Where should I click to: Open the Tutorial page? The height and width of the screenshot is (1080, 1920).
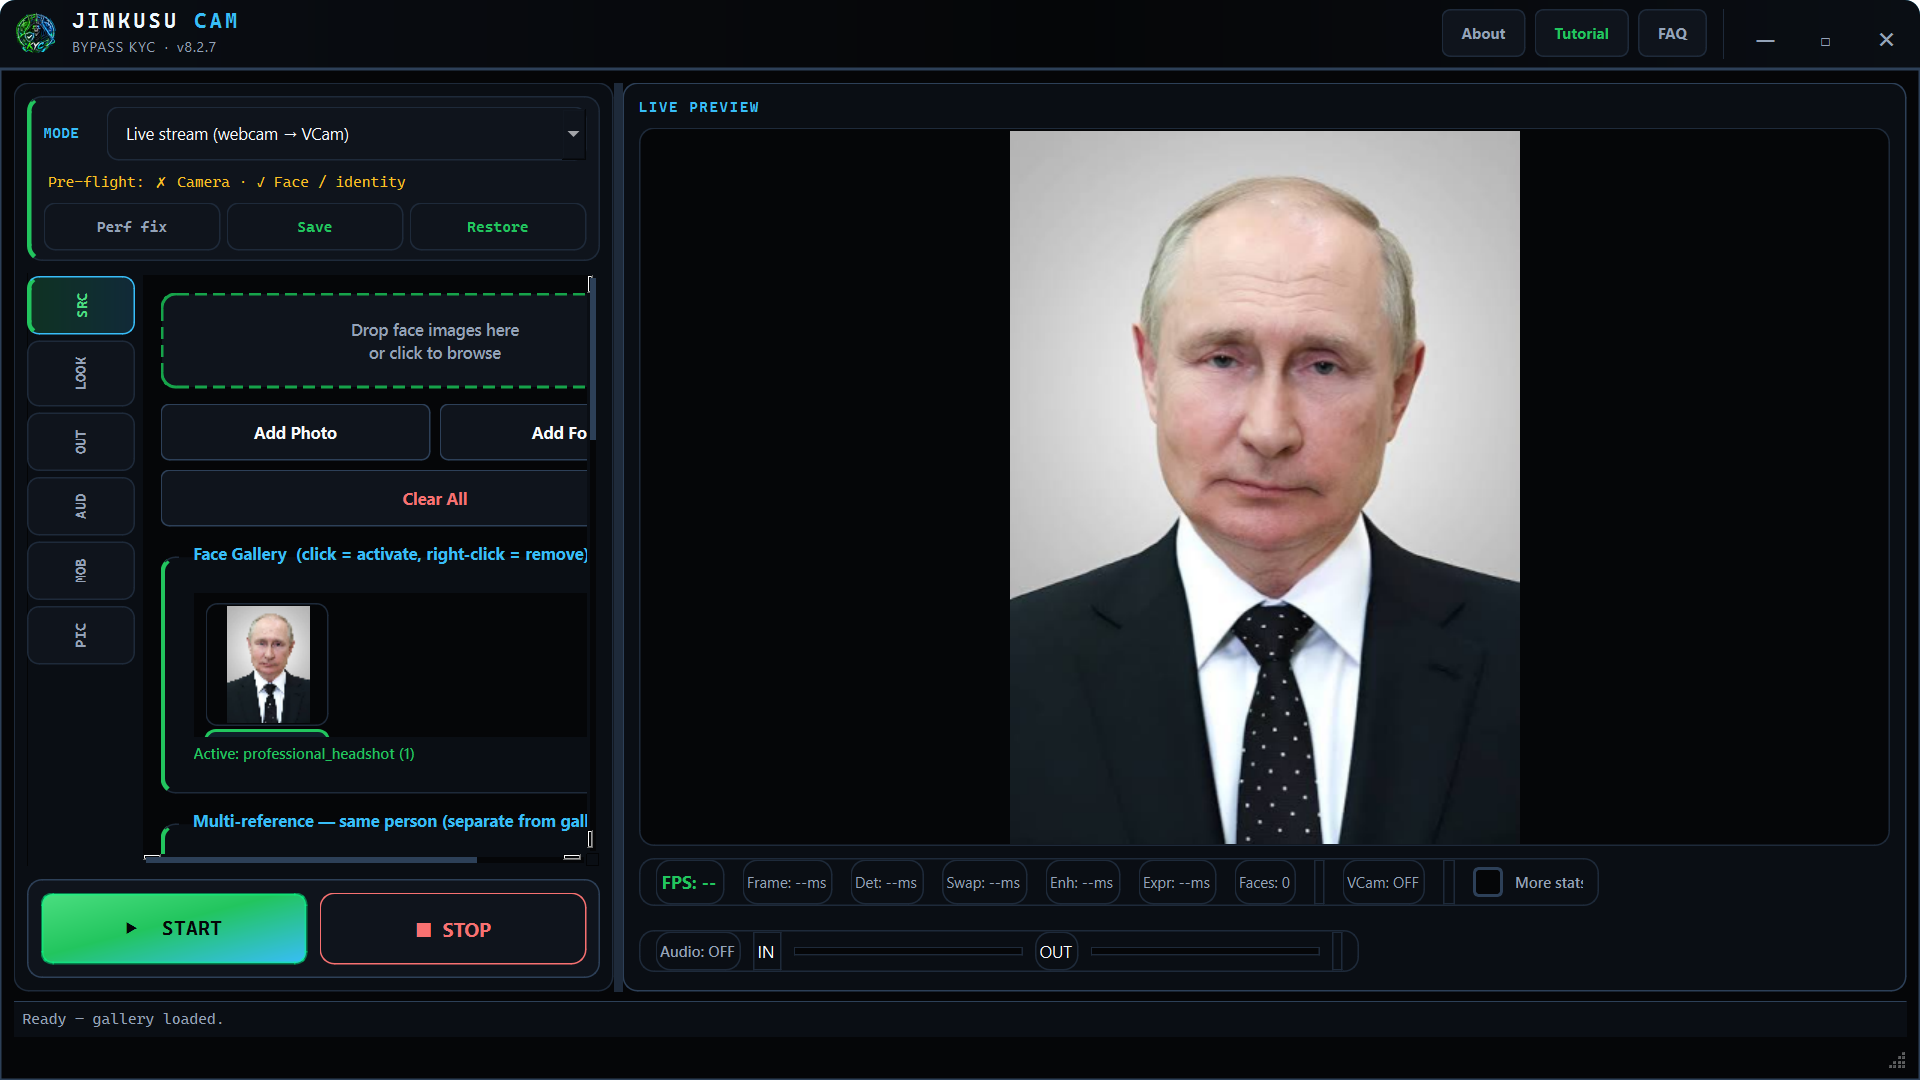[1581, 34]
